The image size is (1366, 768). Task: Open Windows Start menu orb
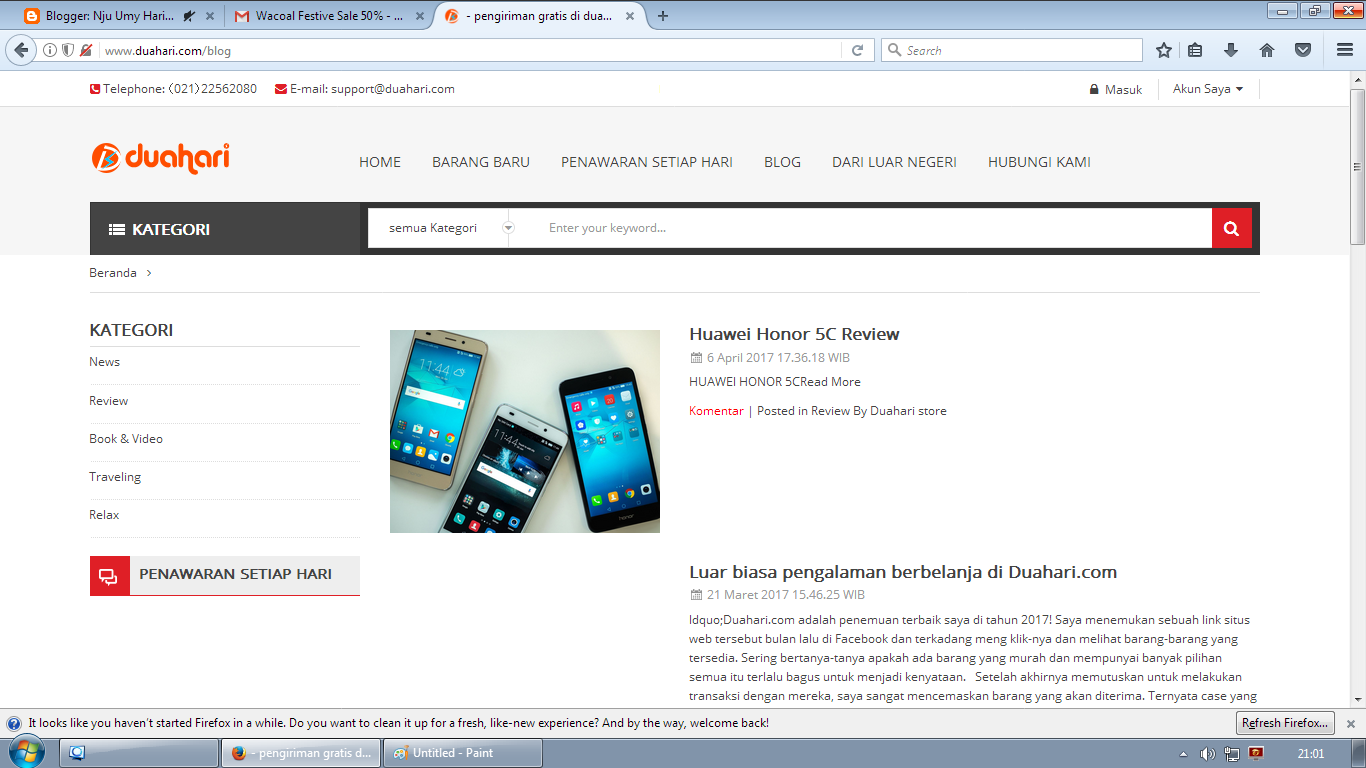coord(28,753)
